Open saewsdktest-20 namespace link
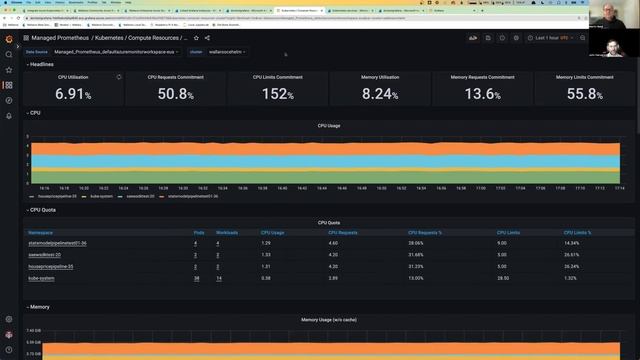The image size is (640, 360). [44, 255]
